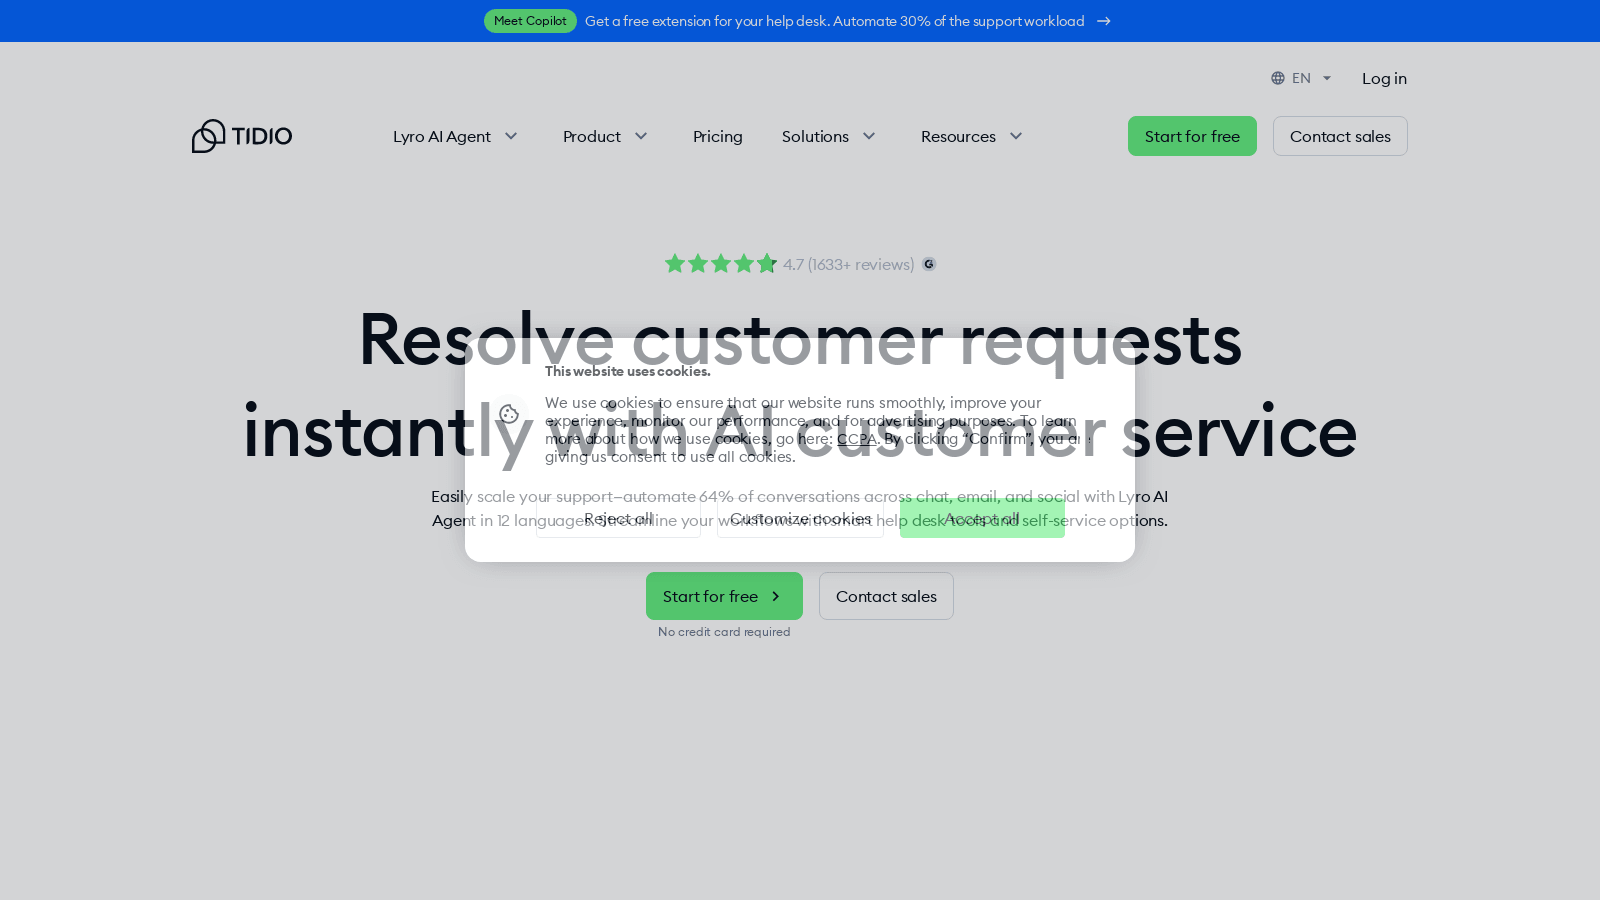Expand chevron next to Product
Viewport: 1600px width, 900px height.
(642, 136)
